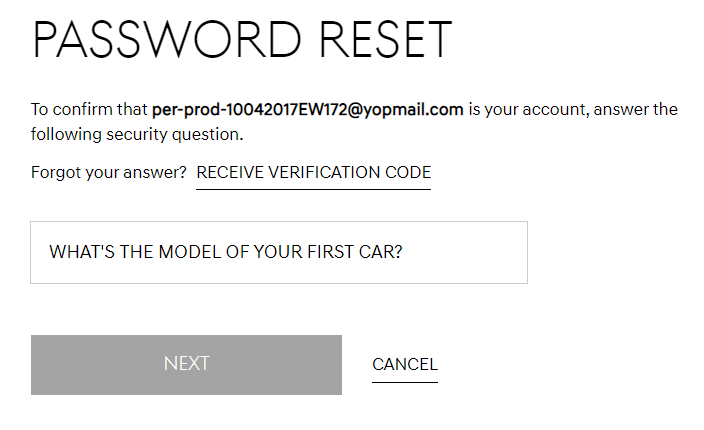Open the RECEIVE VERIFICATION CODE link
Screen dimensions: 704x430
(313, 173)
